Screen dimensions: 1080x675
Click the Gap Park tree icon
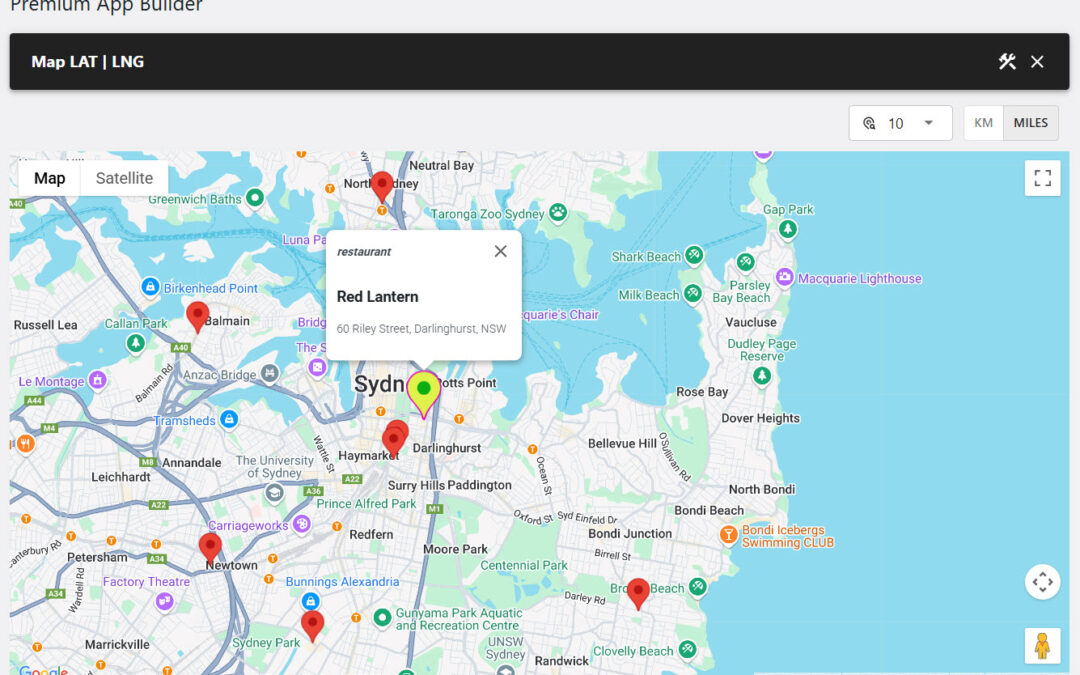[x=788, y=229]
